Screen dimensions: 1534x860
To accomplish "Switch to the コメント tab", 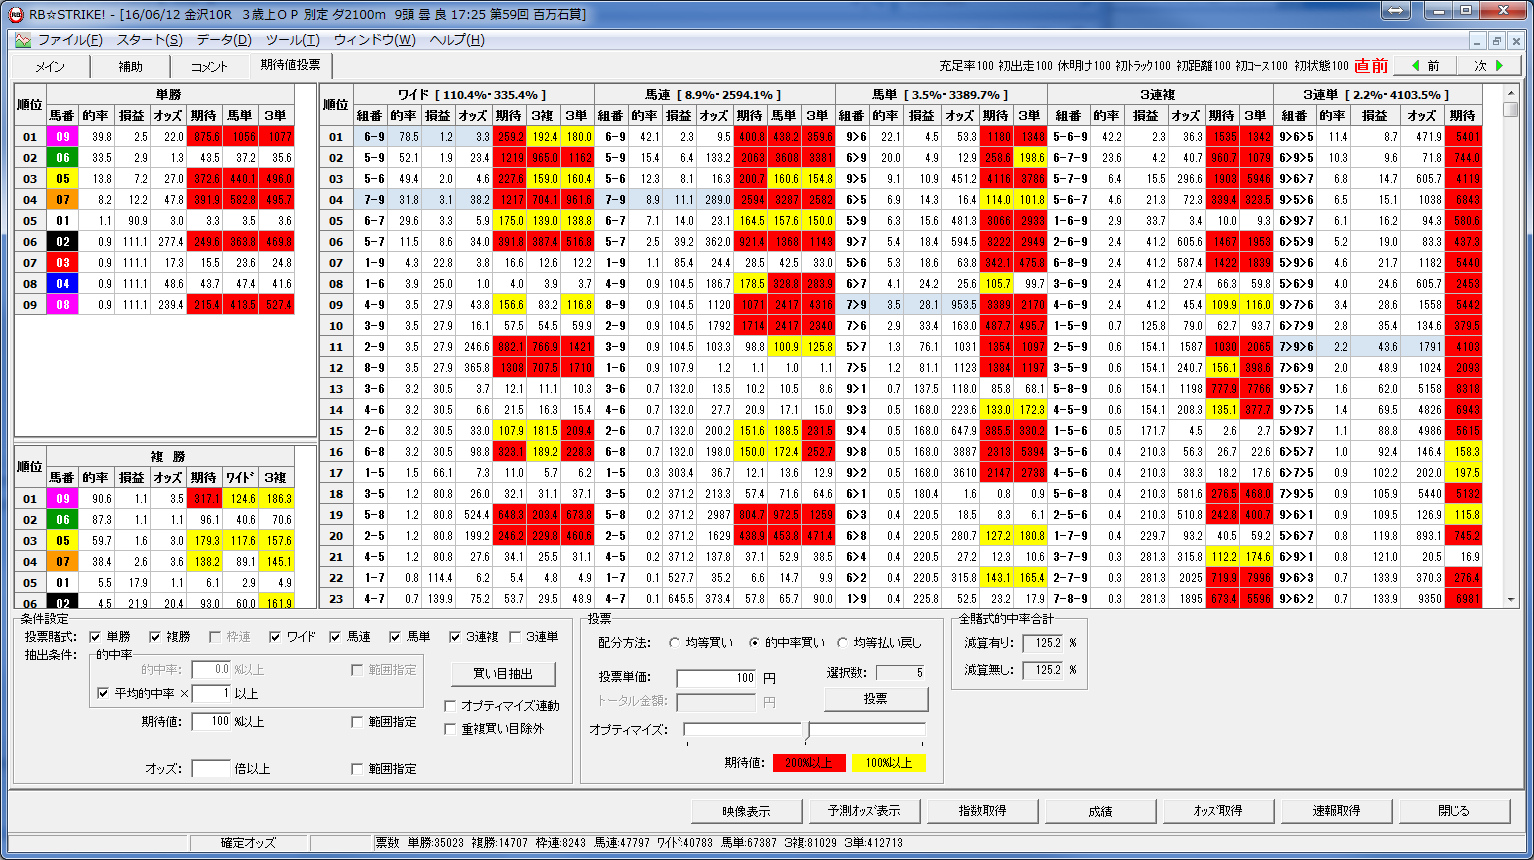I will coord(209,67).
